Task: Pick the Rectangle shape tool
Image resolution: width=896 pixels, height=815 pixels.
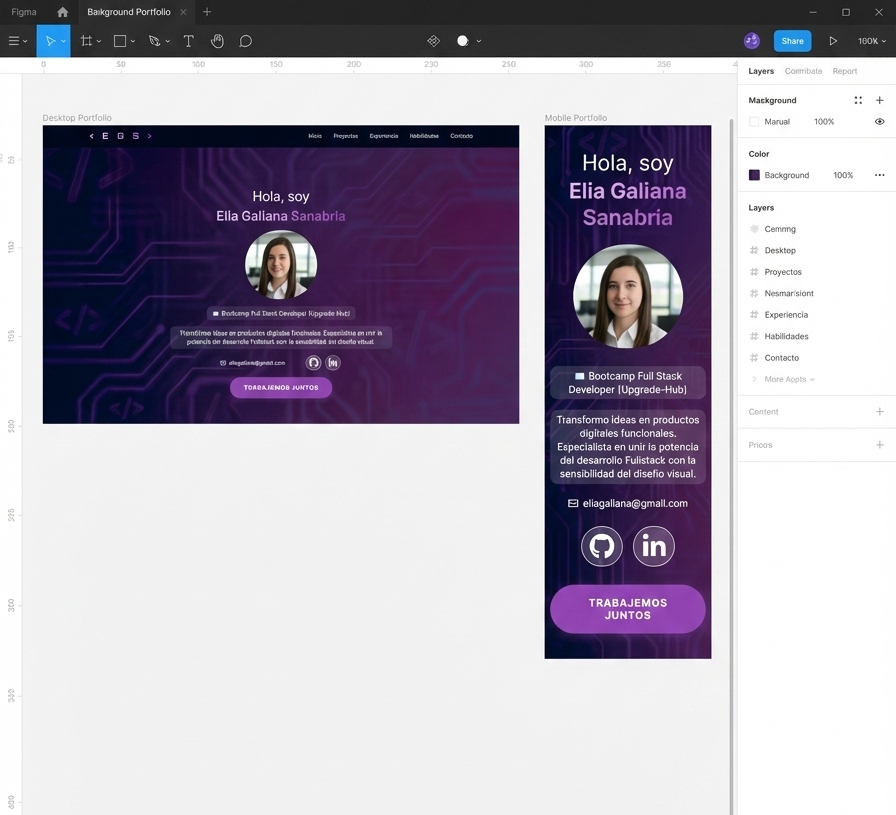Action: point(120,41)
